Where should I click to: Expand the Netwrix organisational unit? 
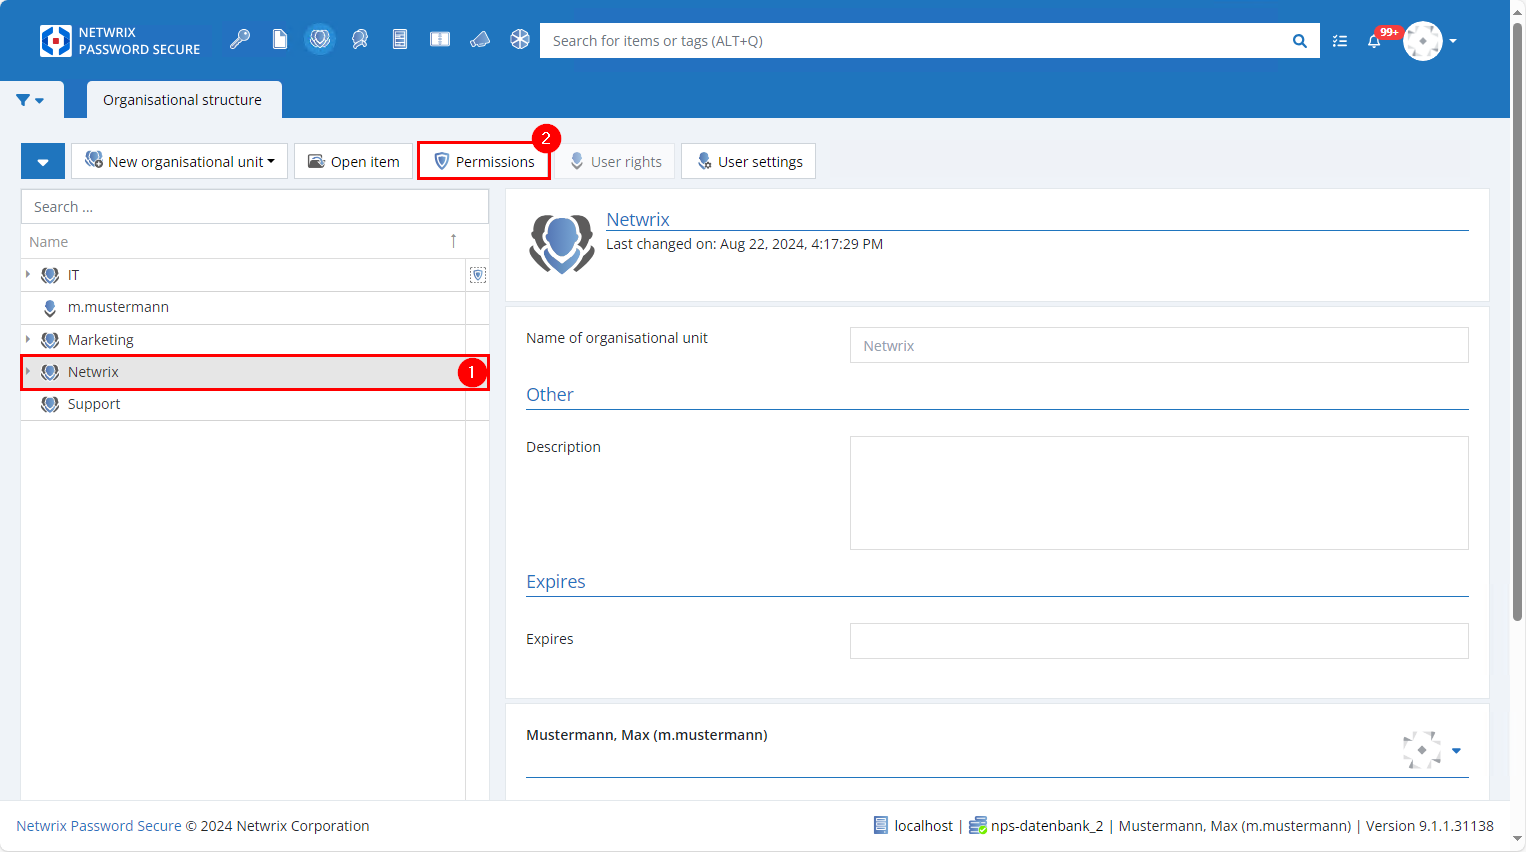28,371
